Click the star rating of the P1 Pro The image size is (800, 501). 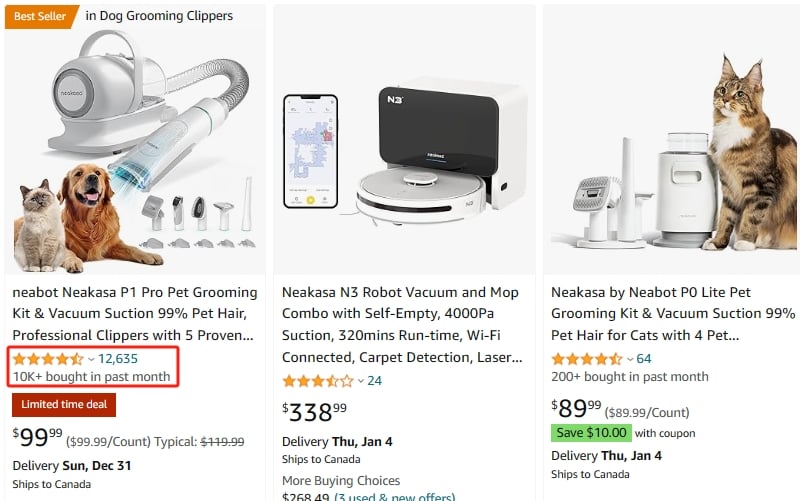[47, 358]
